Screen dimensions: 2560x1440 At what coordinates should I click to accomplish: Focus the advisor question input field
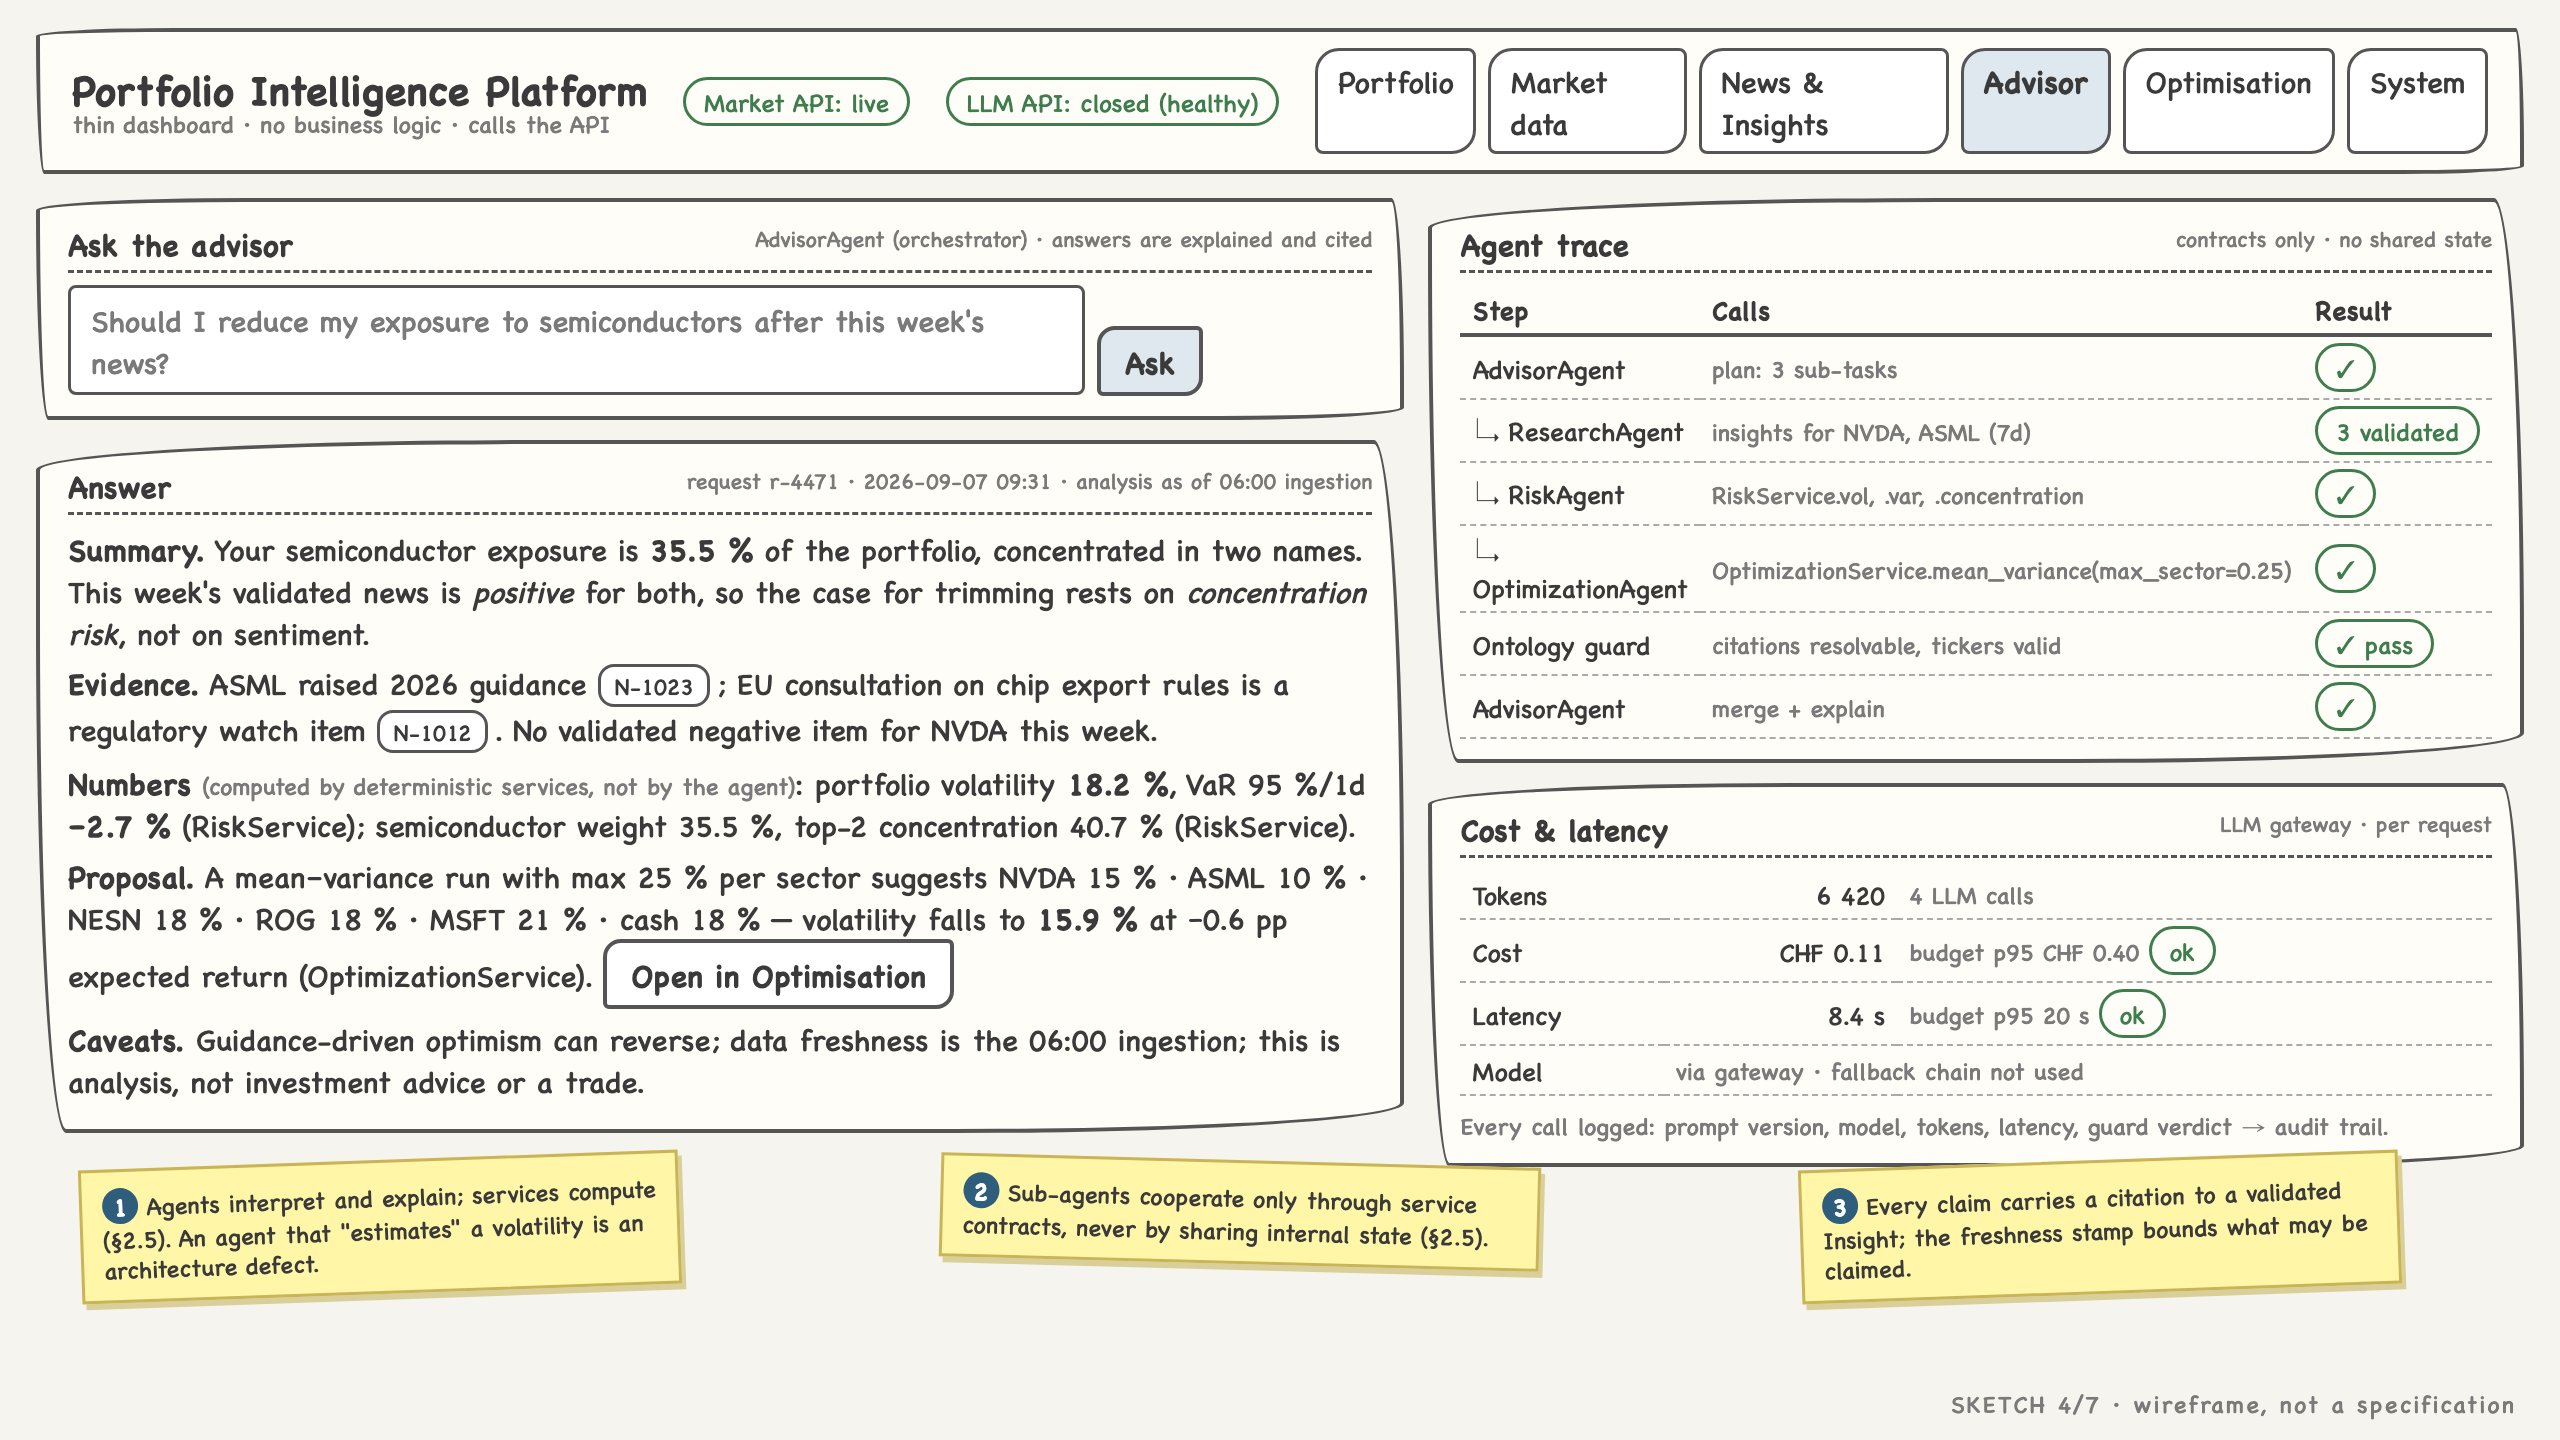tap(576, 341)
